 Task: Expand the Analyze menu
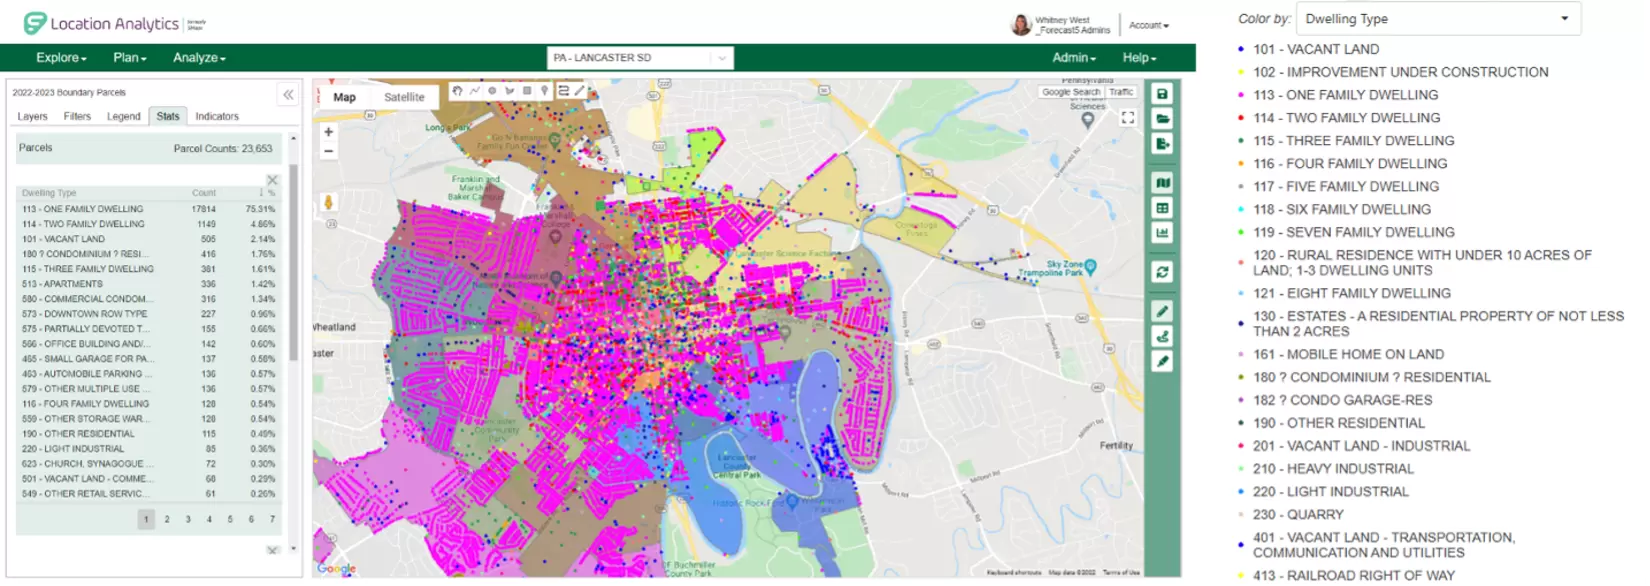[x=199, y=58]
